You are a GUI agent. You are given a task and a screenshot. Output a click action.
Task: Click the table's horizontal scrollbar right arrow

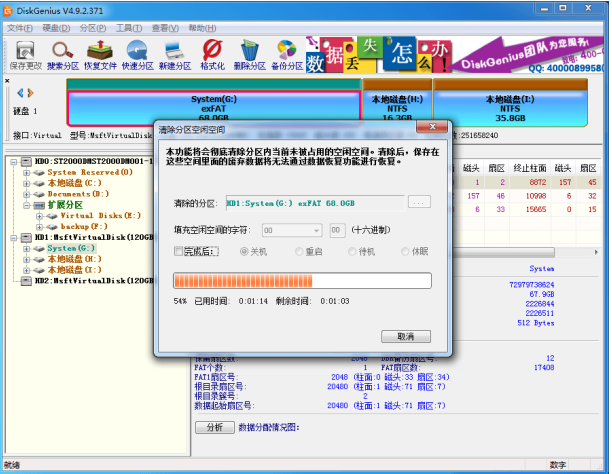tap(596, 252)
